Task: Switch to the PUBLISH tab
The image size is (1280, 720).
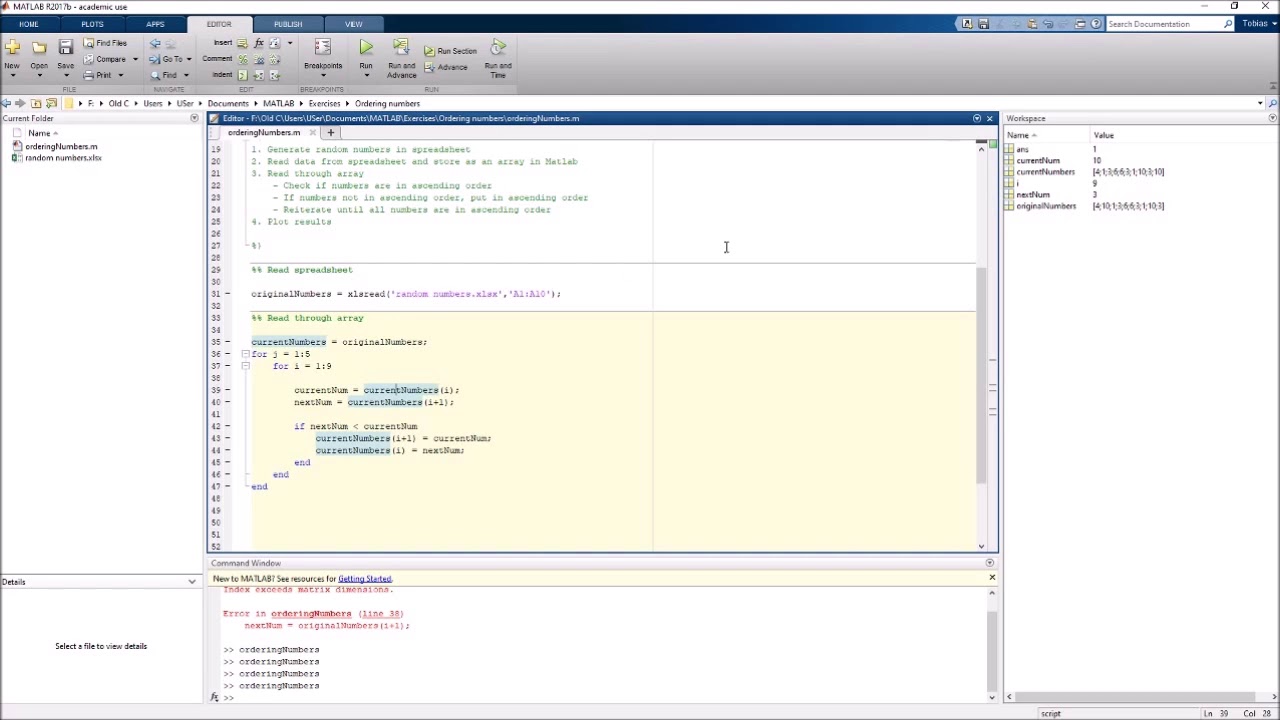Action: (x=288, y=24)
